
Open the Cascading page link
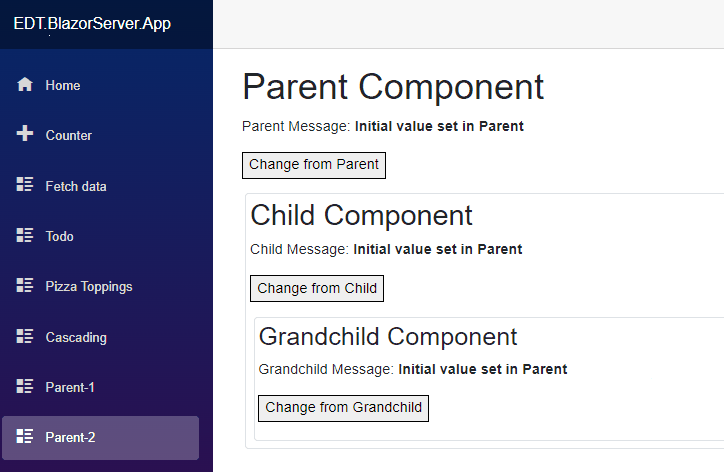pyautogui.click(x=101, y=337)
